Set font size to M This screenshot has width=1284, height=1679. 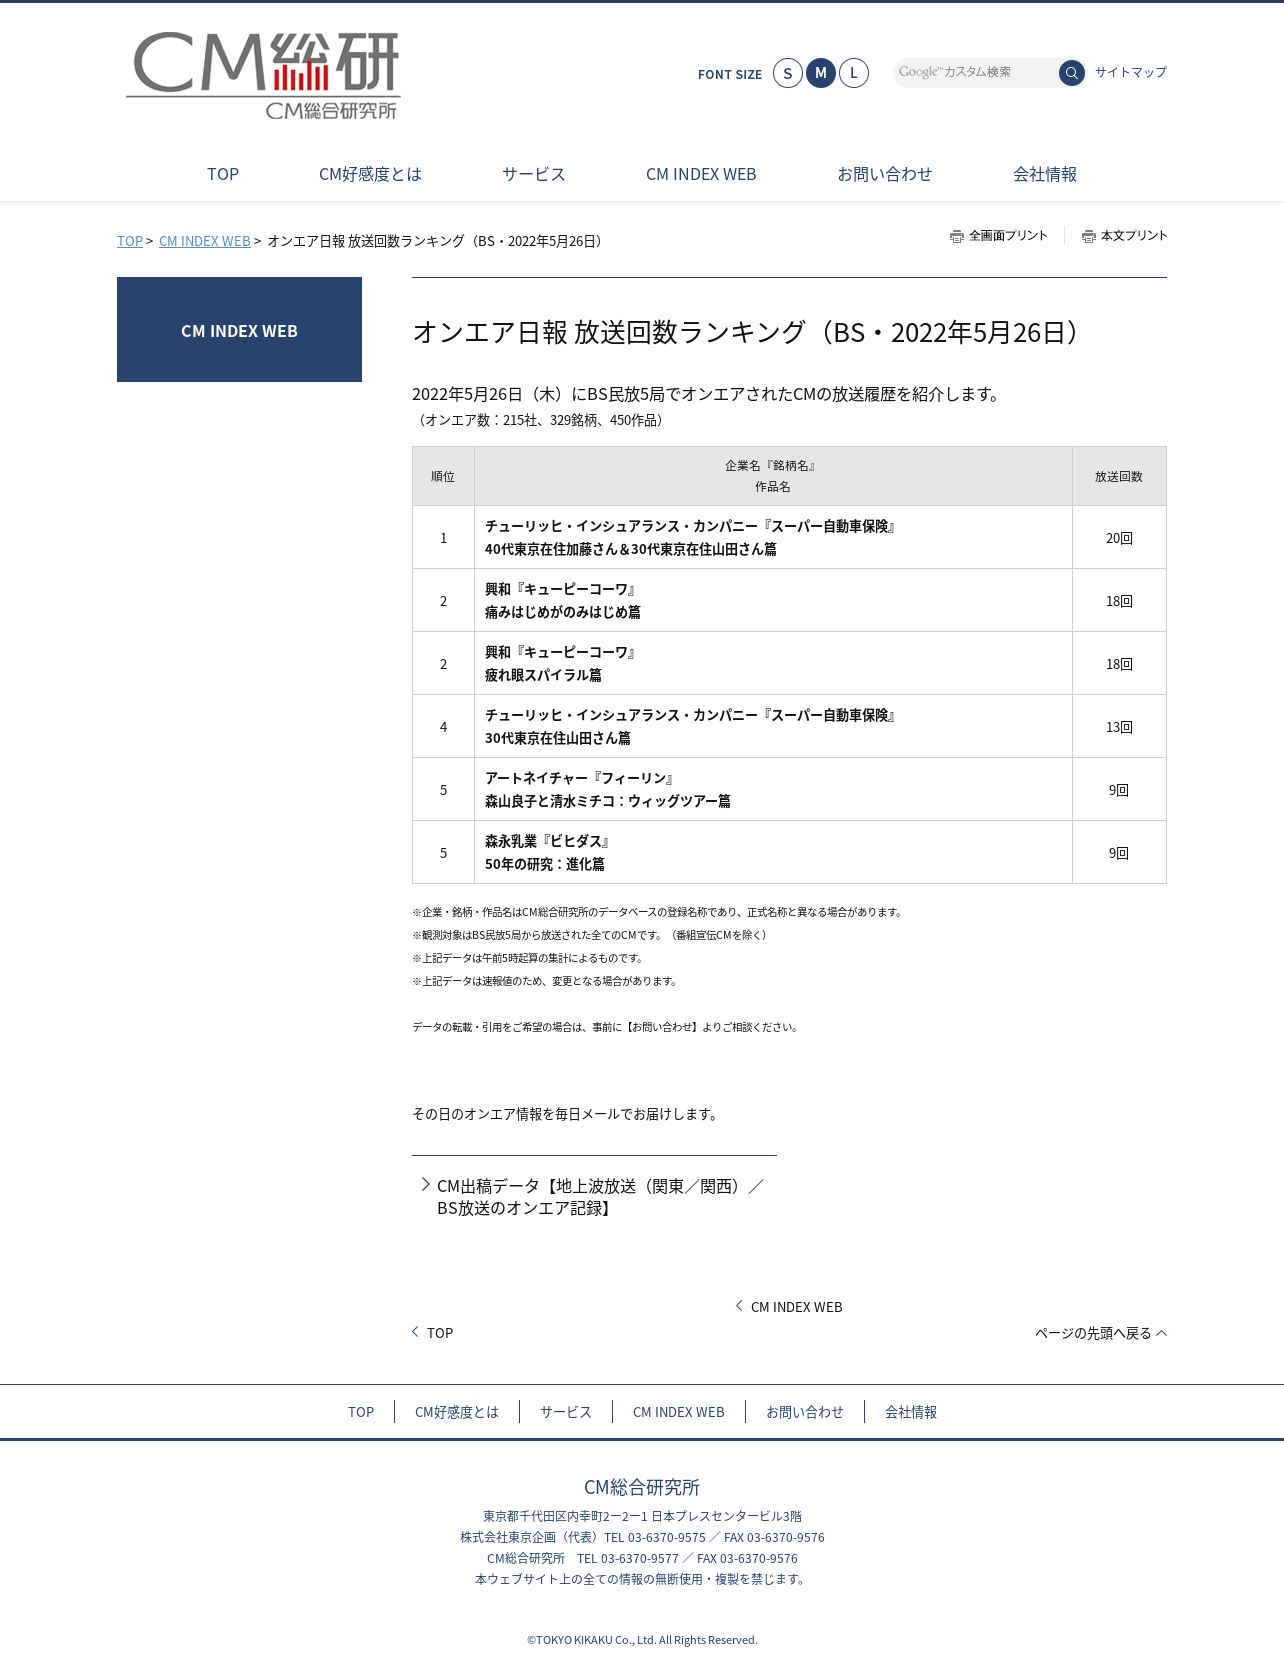click(x=821, y=73)
